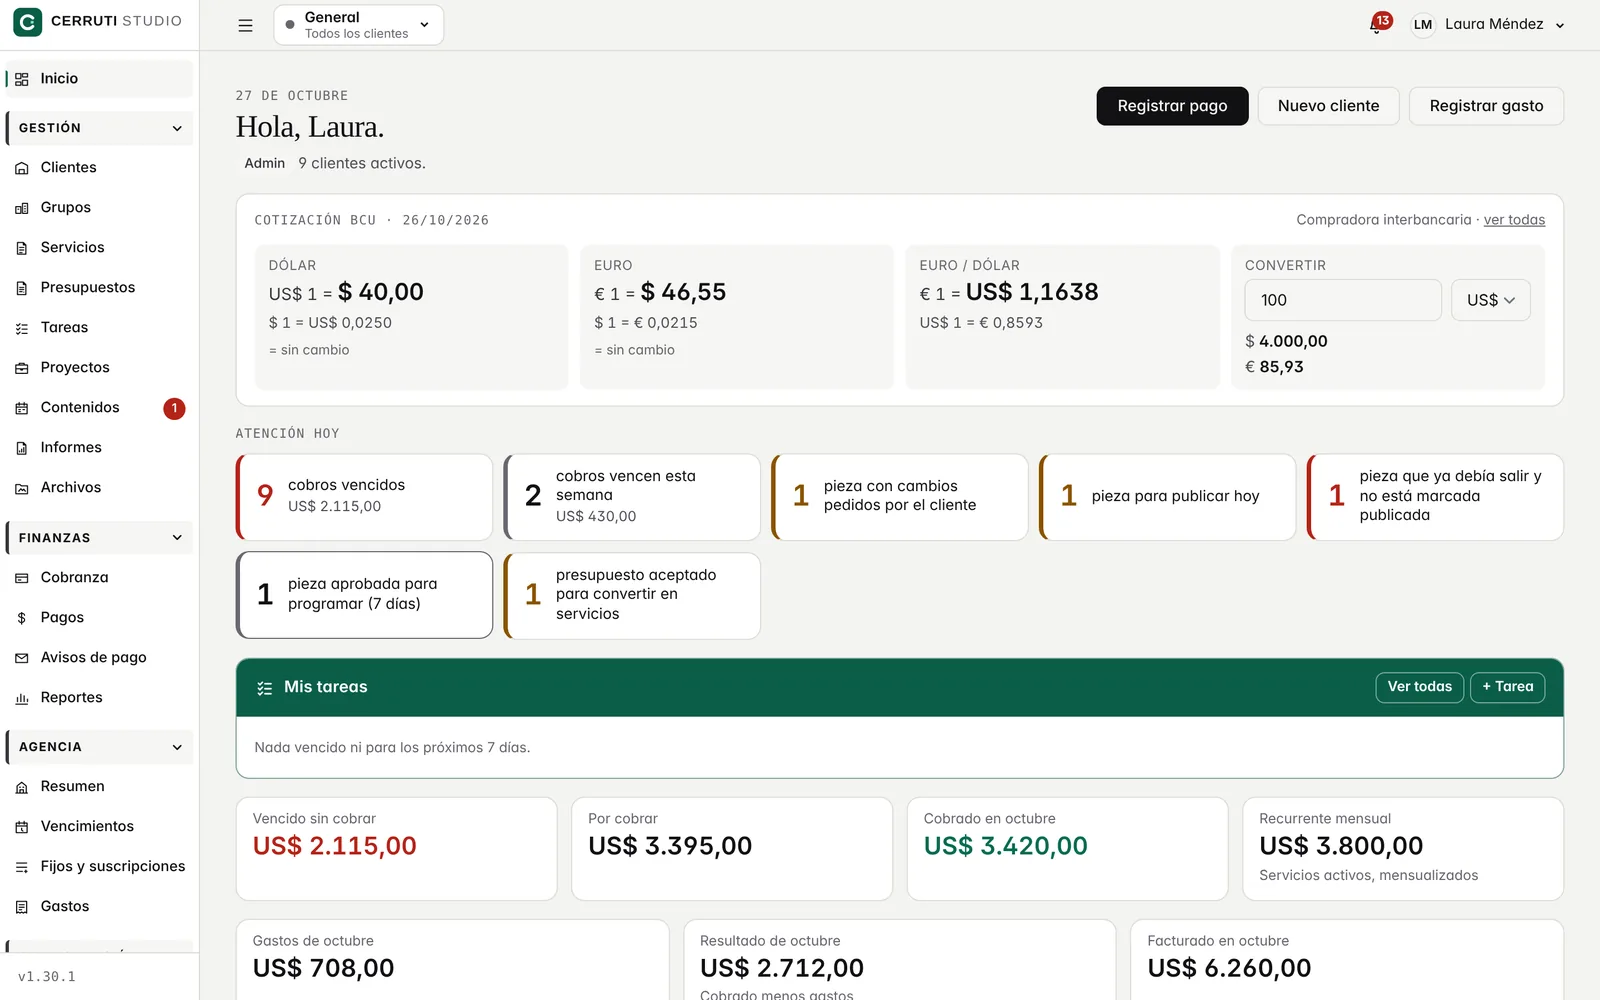Click the Registrar gasto button
The width and height of the screenshot is (1600, 1000).
coord(1486,106)
